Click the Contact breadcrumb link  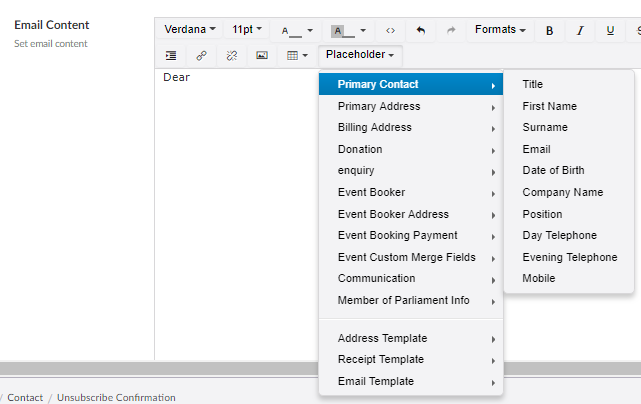(25, 397)
